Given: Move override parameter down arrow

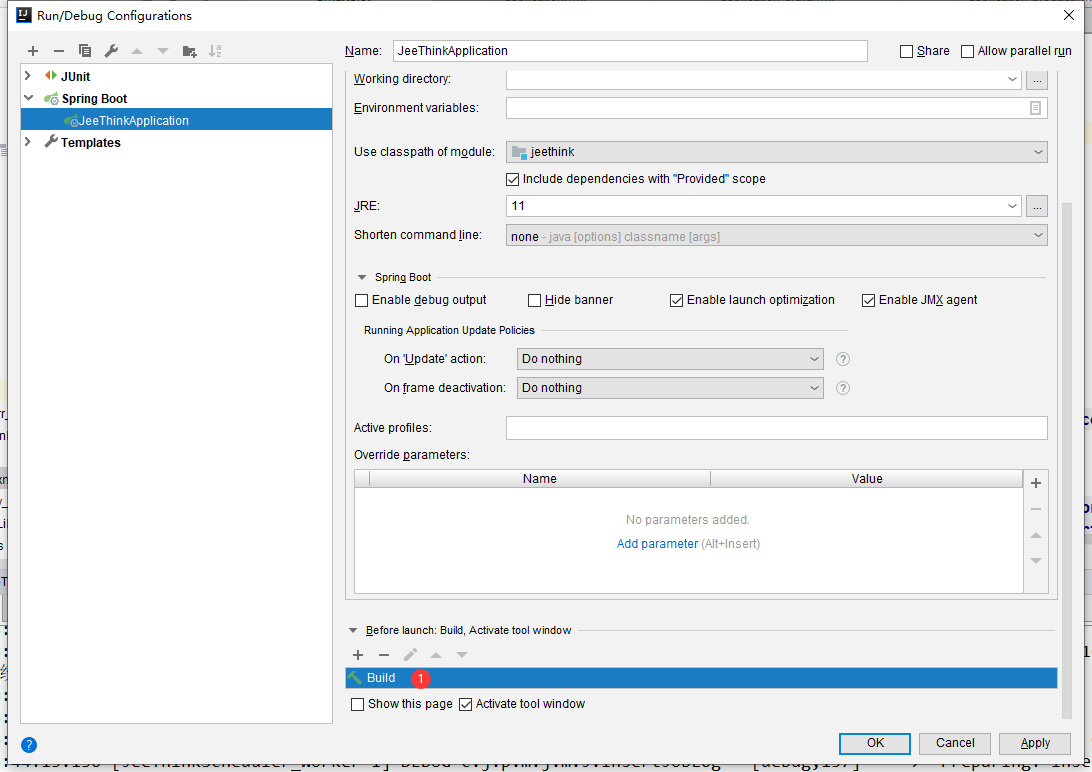Looking at the screenshot, I should click(x=1036, y=561).
